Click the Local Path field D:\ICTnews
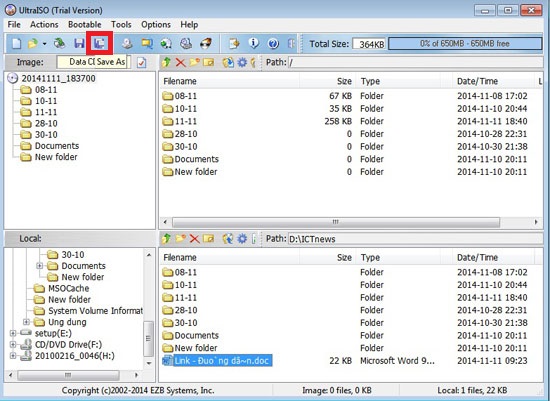The width and height of the screenshot is (550, 401). coord(415,239)
